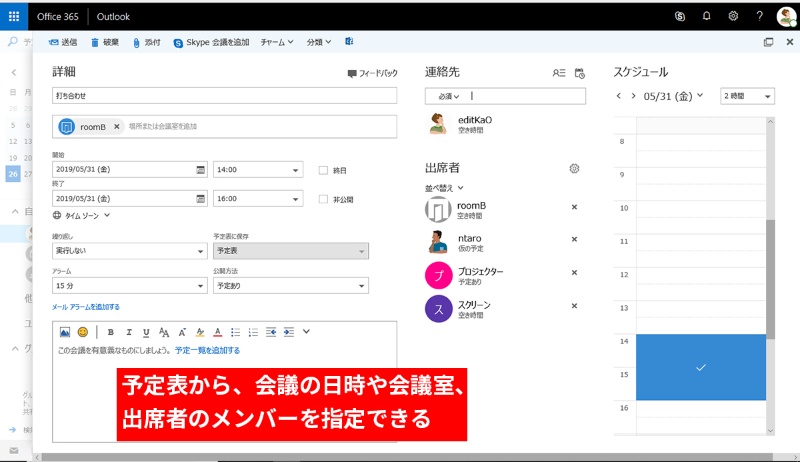Toggle bold formatting
This screenshot has height=462, width=800.
pos(111,332)
